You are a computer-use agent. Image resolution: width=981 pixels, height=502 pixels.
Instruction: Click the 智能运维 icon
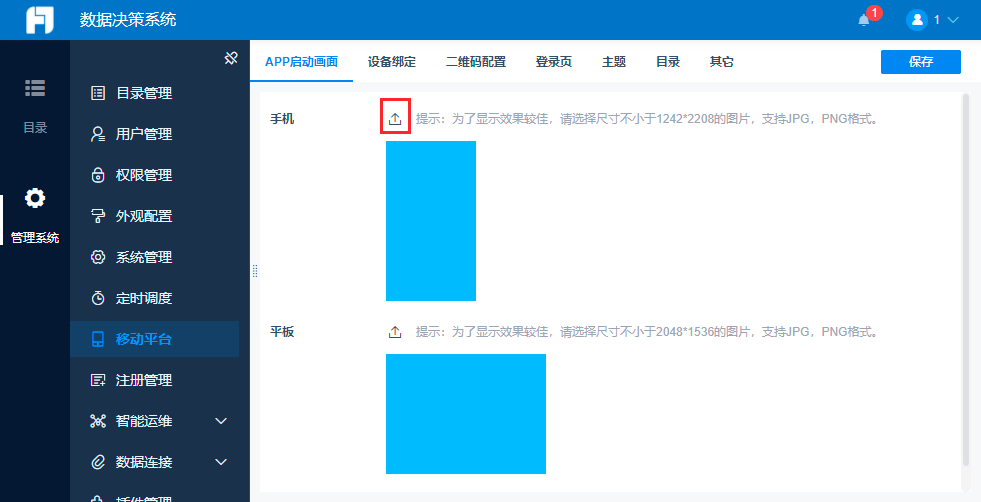coord(98,421)
